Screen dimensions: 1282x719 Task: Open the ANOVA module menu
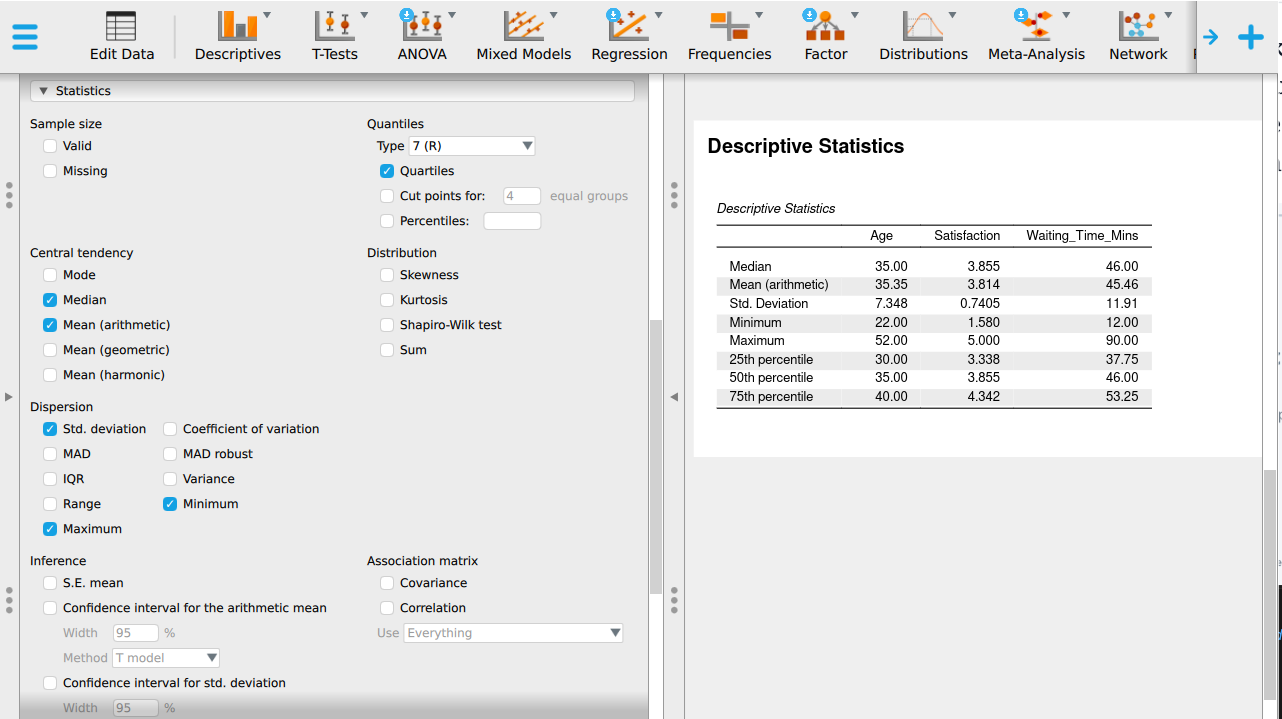[422, 37]
